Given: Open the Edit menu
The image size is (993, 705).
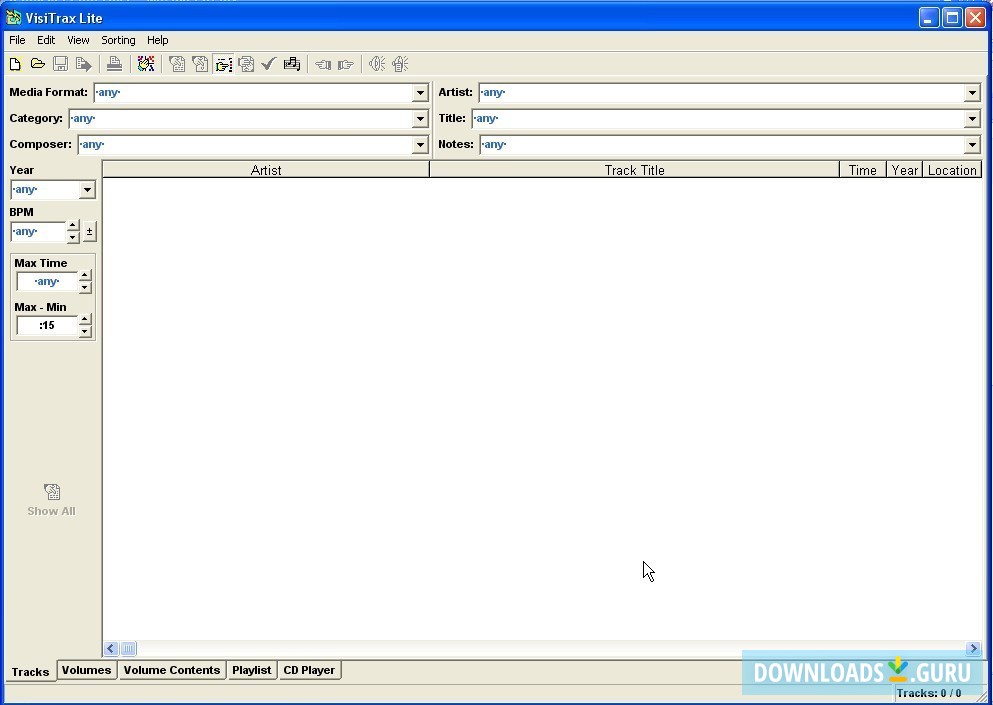Looking at the screenshot, I should coord(46,40).
